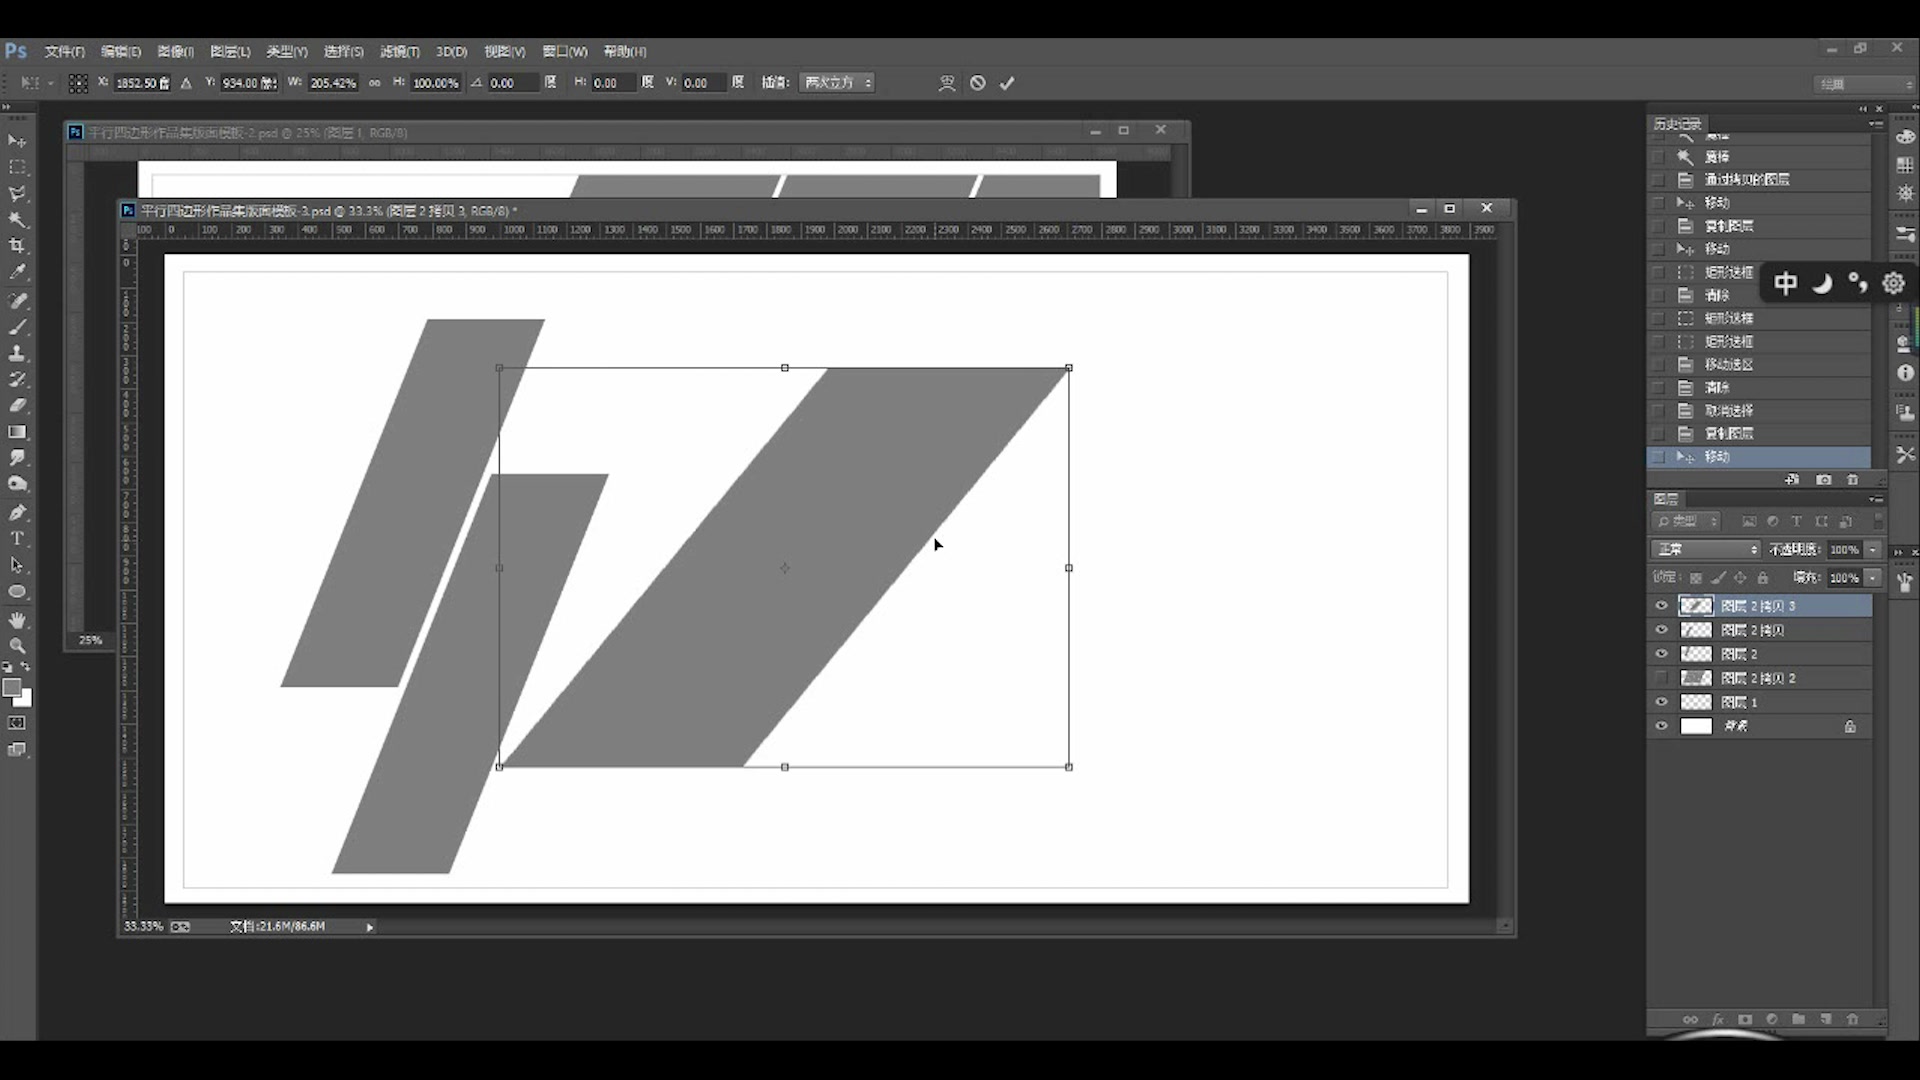Open the workspace switcher dropdown

click(1865, 84)
